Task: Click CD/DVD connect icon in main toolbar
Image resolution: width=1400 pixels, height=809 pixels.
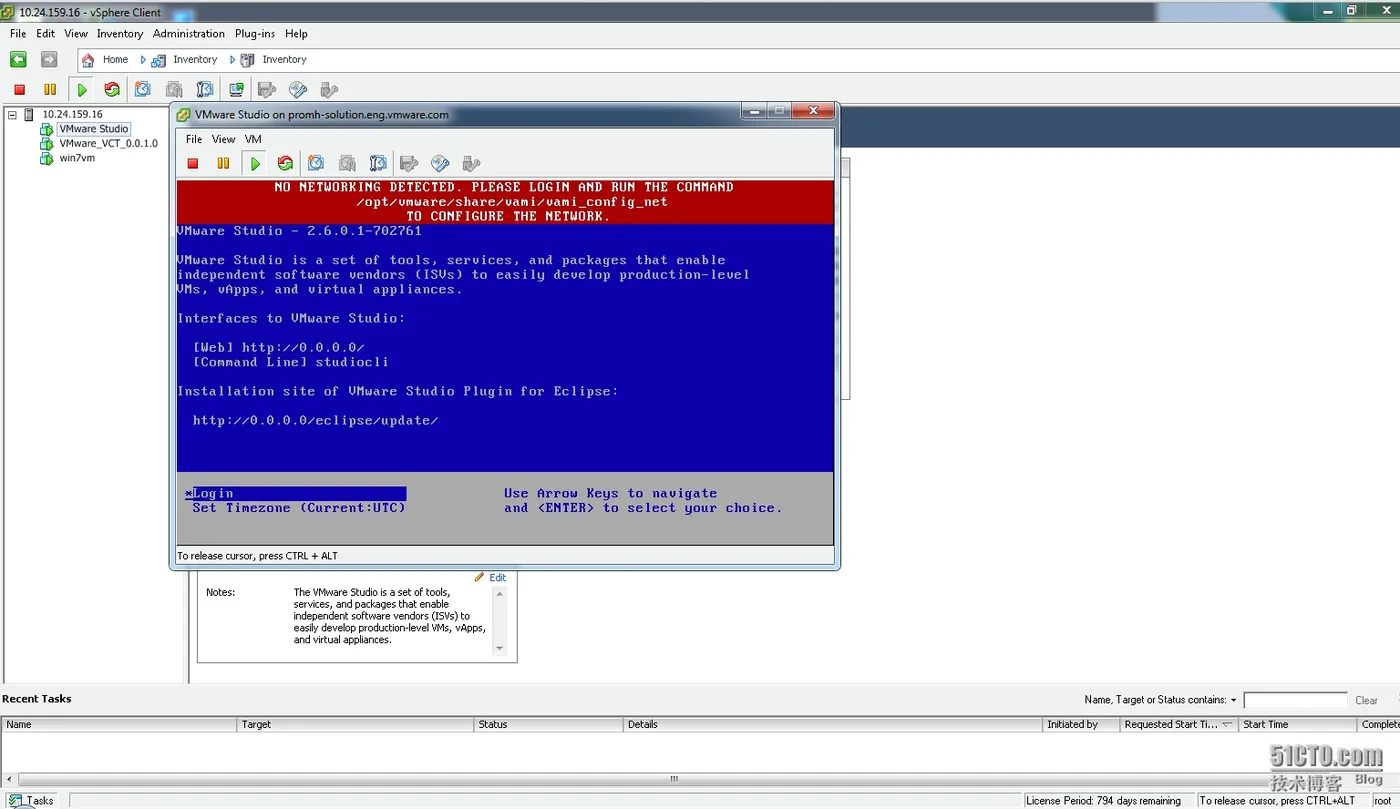Action: pos(298,90)
